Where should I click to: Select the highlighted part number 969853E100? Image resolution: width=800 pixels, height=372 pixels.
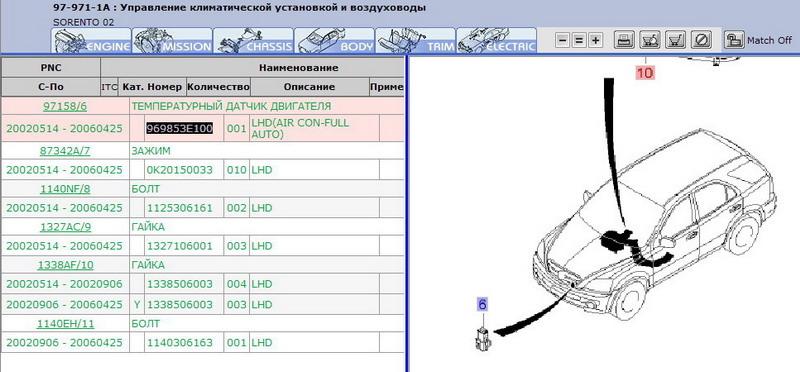[x=179, y=128]
